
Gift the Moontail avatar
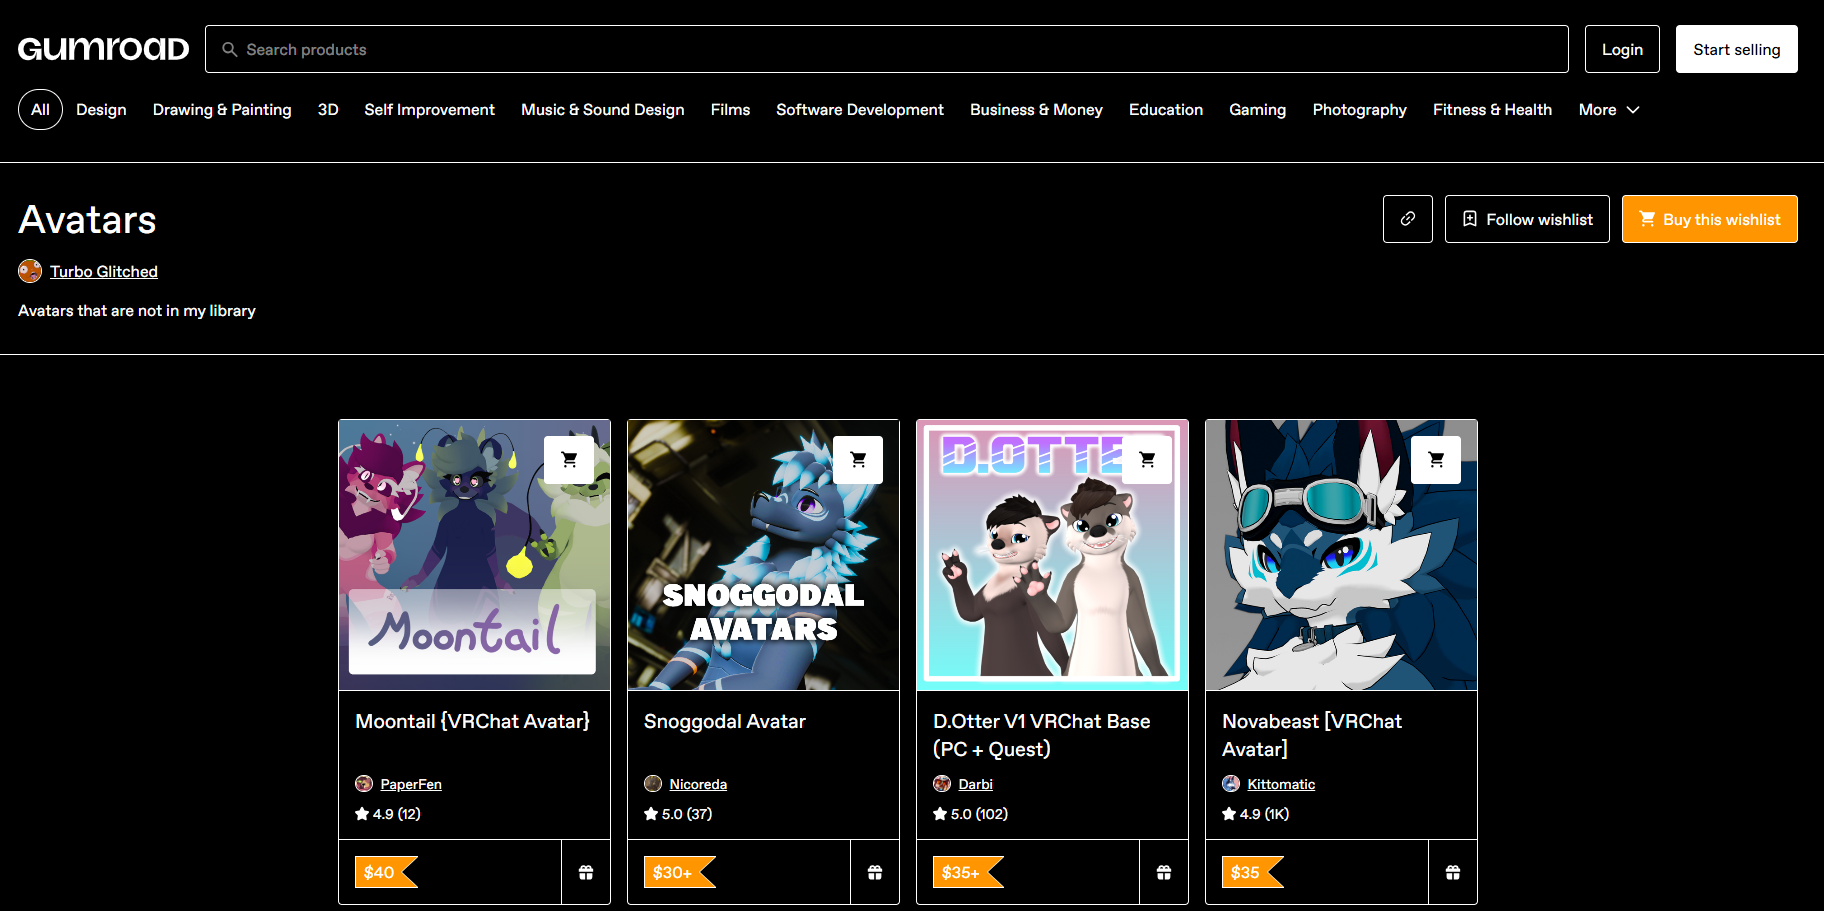[x=586, y=872]
